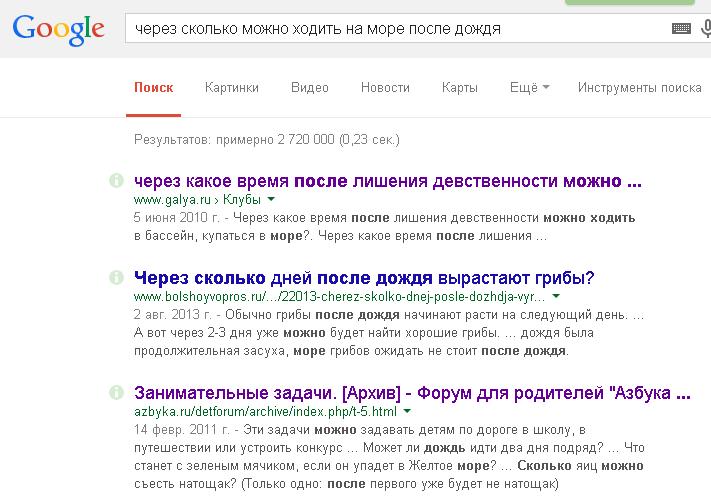Click the voice search microphone icon
The height and width of the screenshot is (498, 711).
click(706, 28)
